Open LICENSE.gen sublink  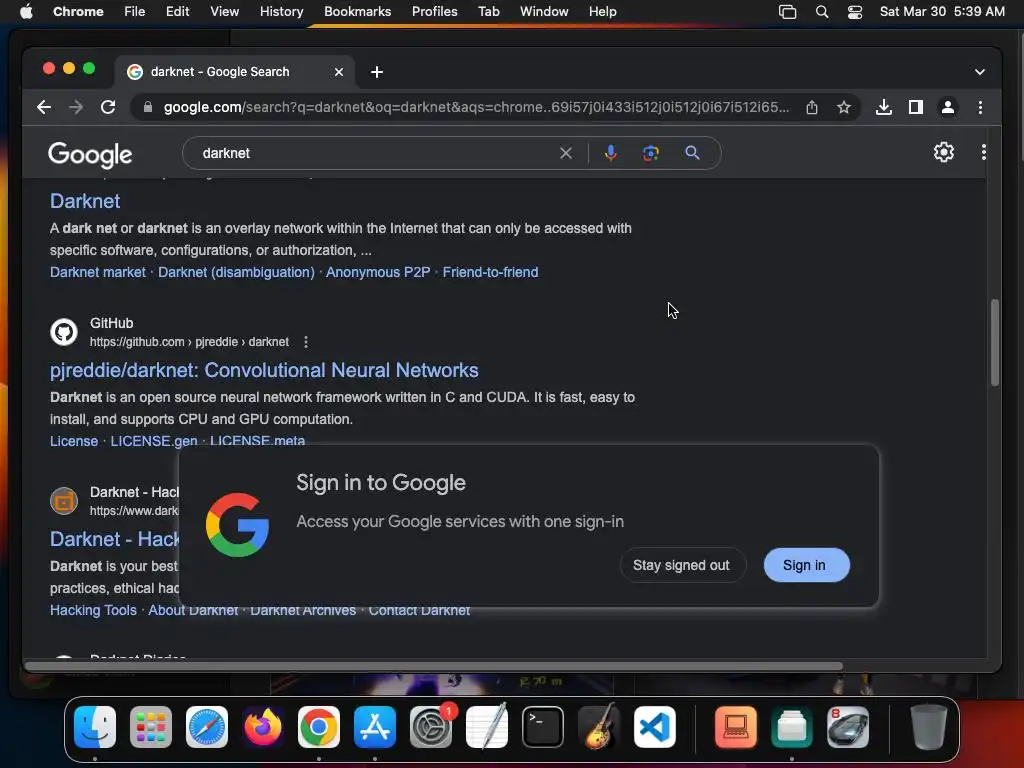(153, 441)
